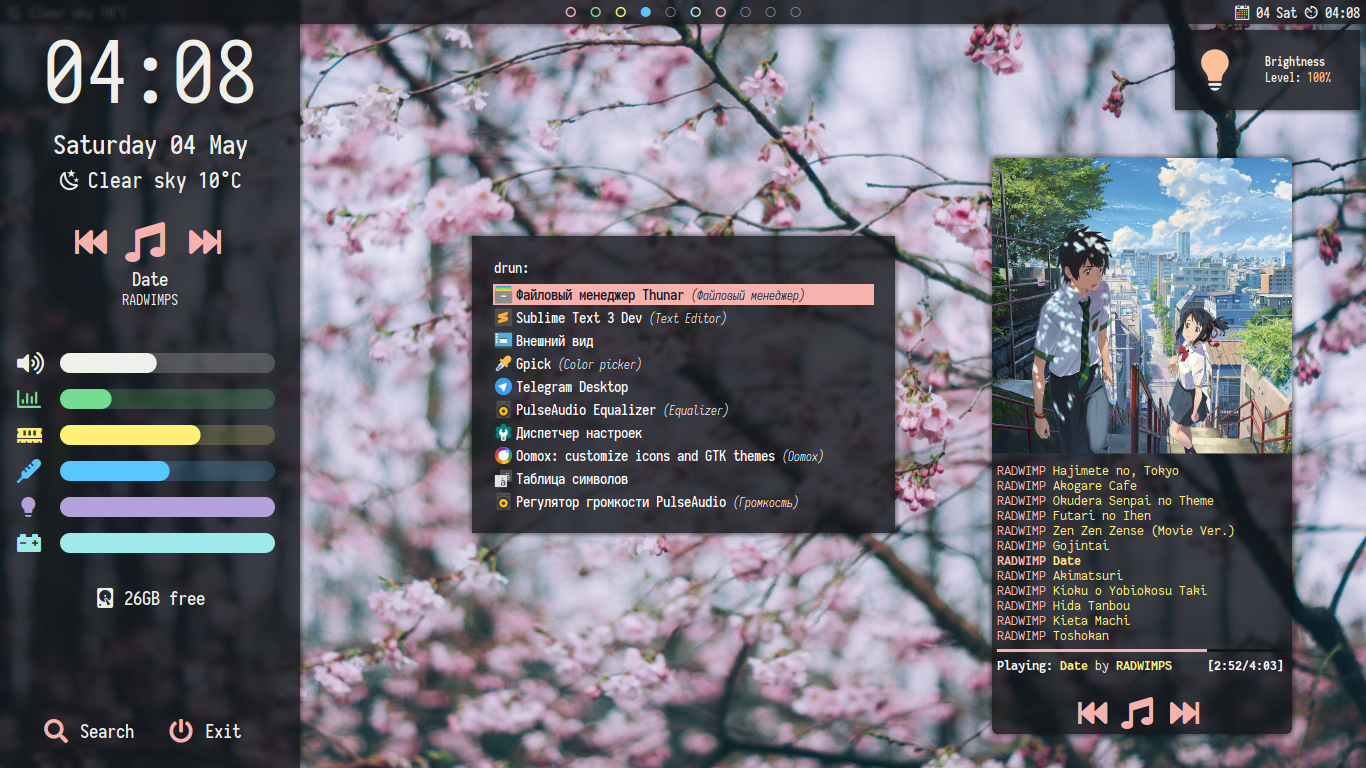Adjust the purple brightness slider
The image size is (1366, 768).
tap(167, 507)
